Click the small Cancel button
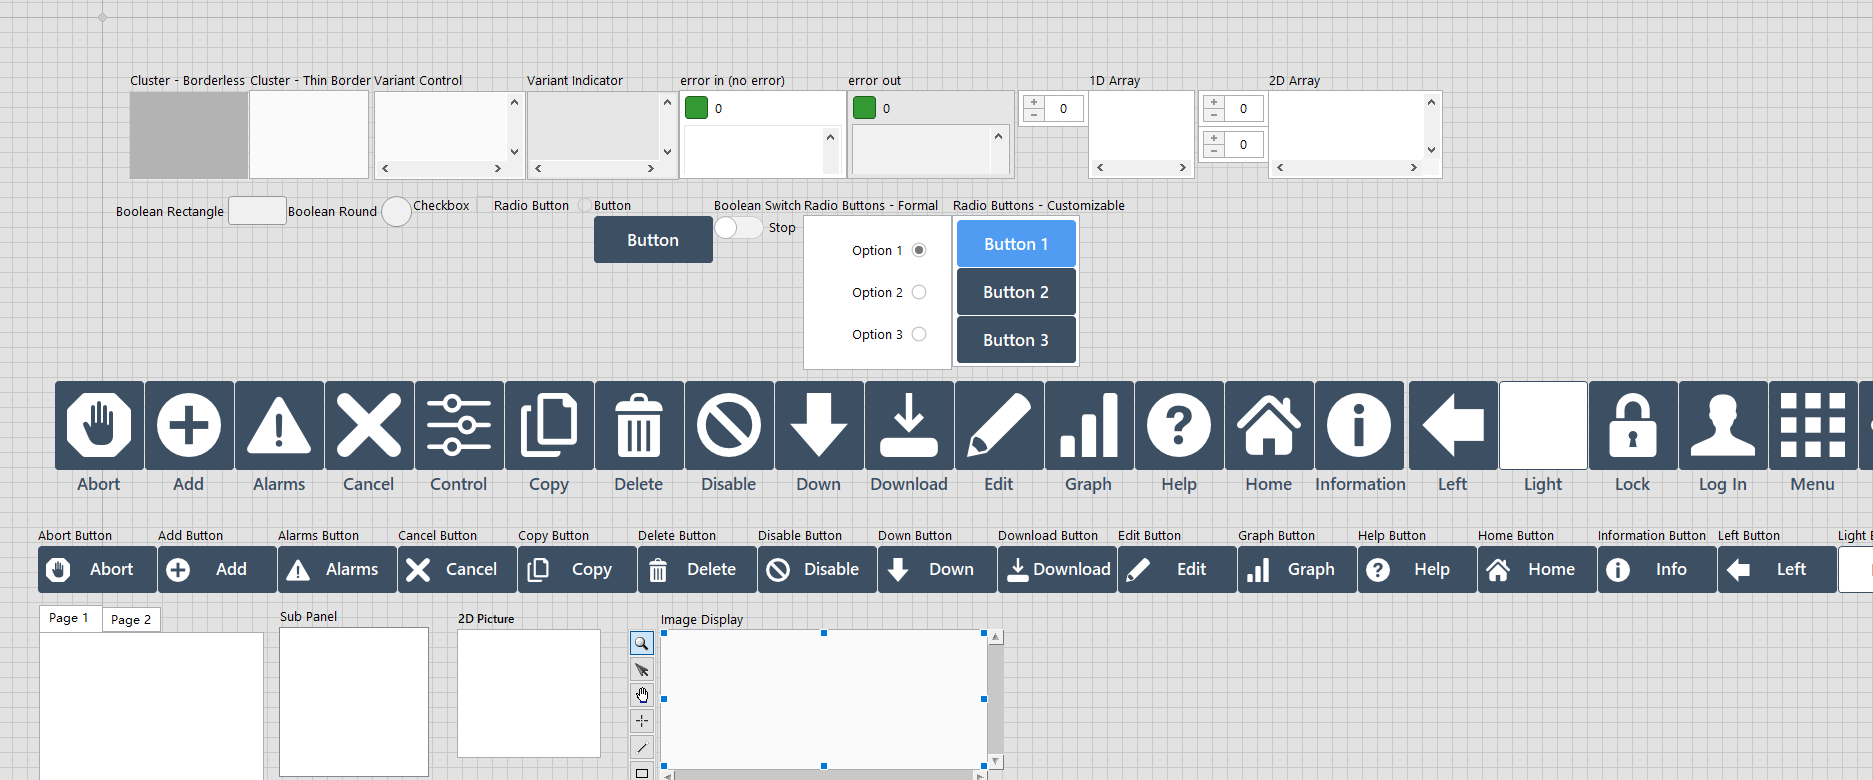1873x780 pixels. click(457, 569)
